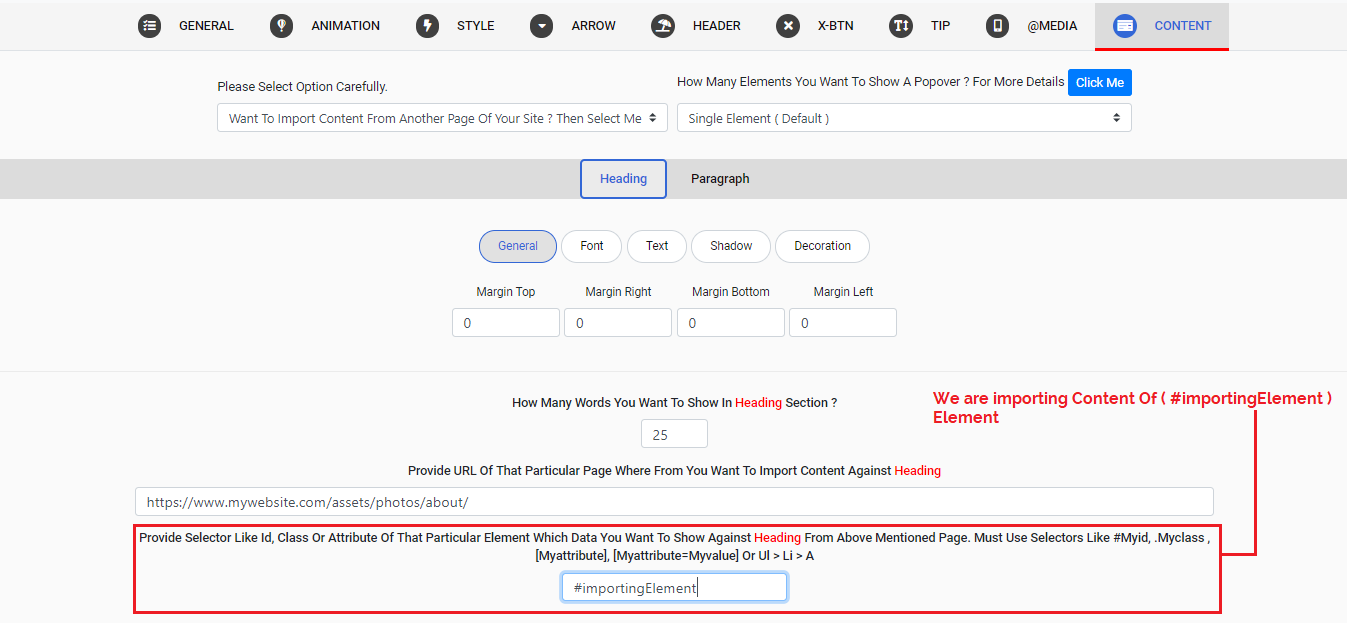Expand the Single Element (Default) dropdown
The width and height of the screenshot is (1347, 623).
(903, 118)
